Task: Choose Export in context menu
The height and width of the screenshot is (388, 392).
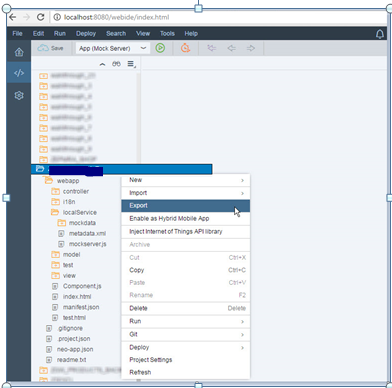Action: 186,206
